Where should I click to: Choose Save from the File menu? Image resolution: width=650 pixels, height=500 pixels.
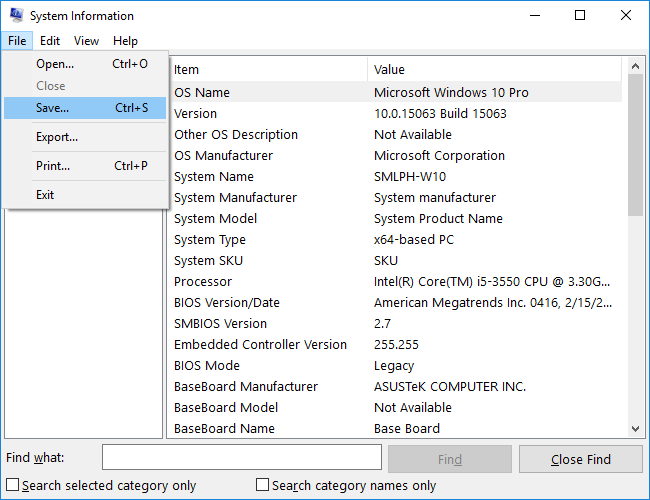(x=85, y=108)
